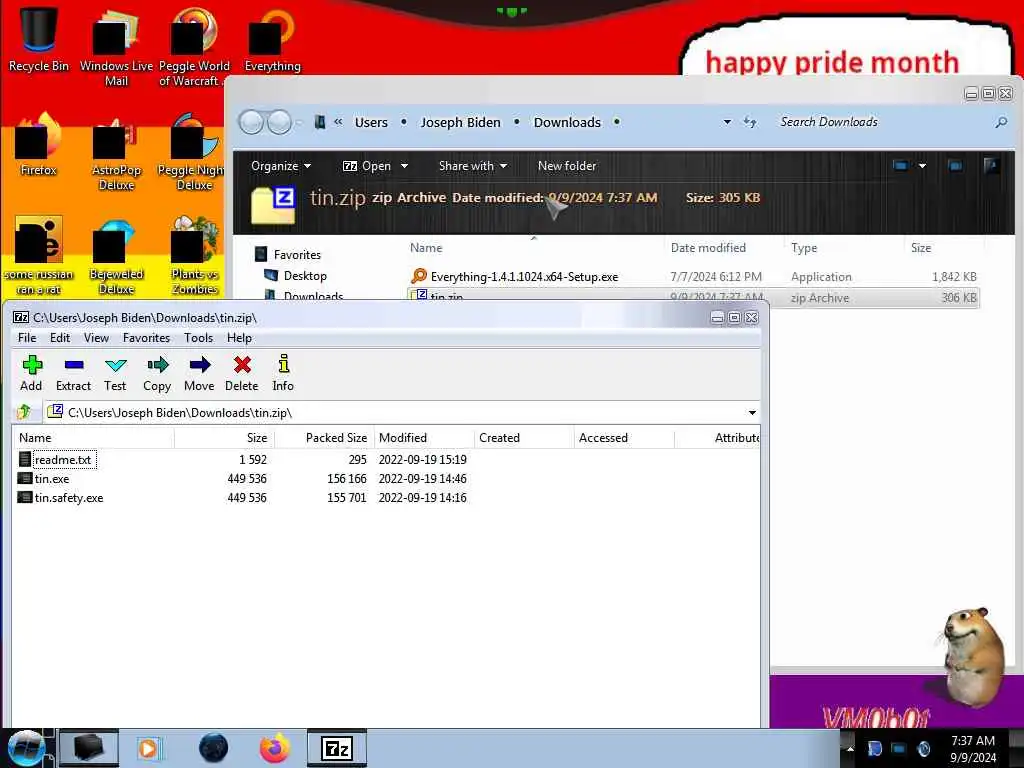Expand the Open button dropdown arrow in Explorer
1024x768 pixels.
[404, 166]
